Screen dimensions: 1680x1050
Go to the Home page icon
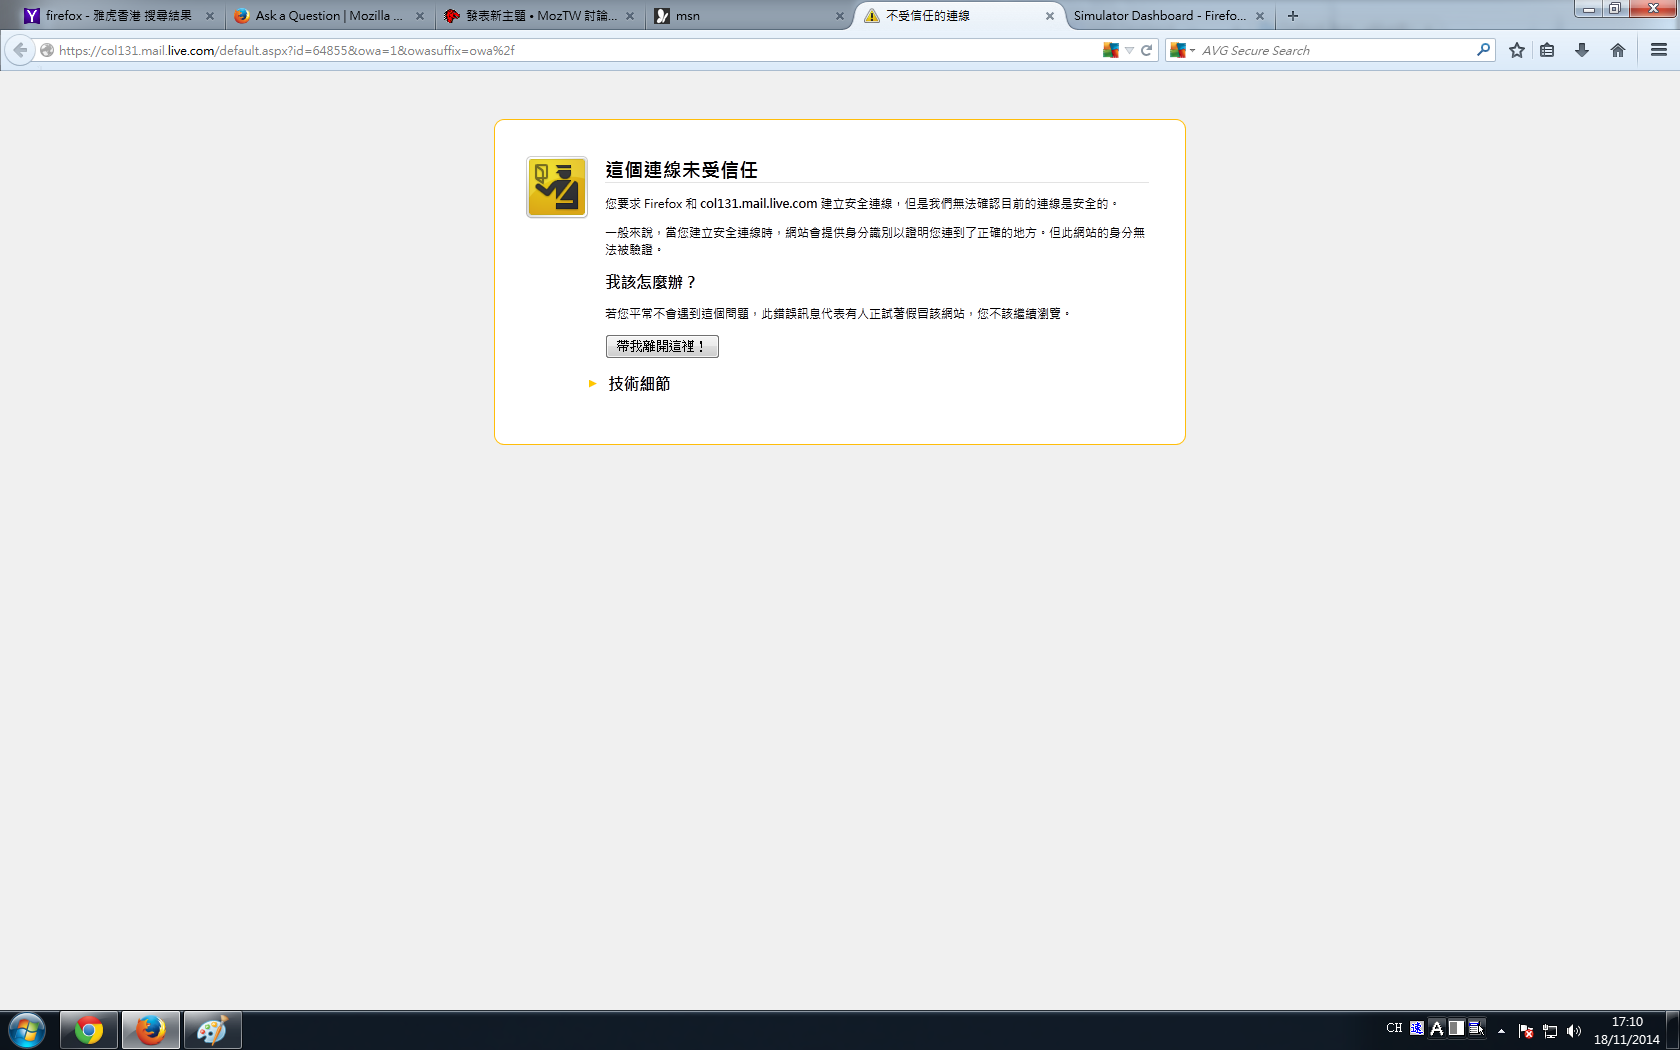pyautogui.click(x=1618, y=50)
